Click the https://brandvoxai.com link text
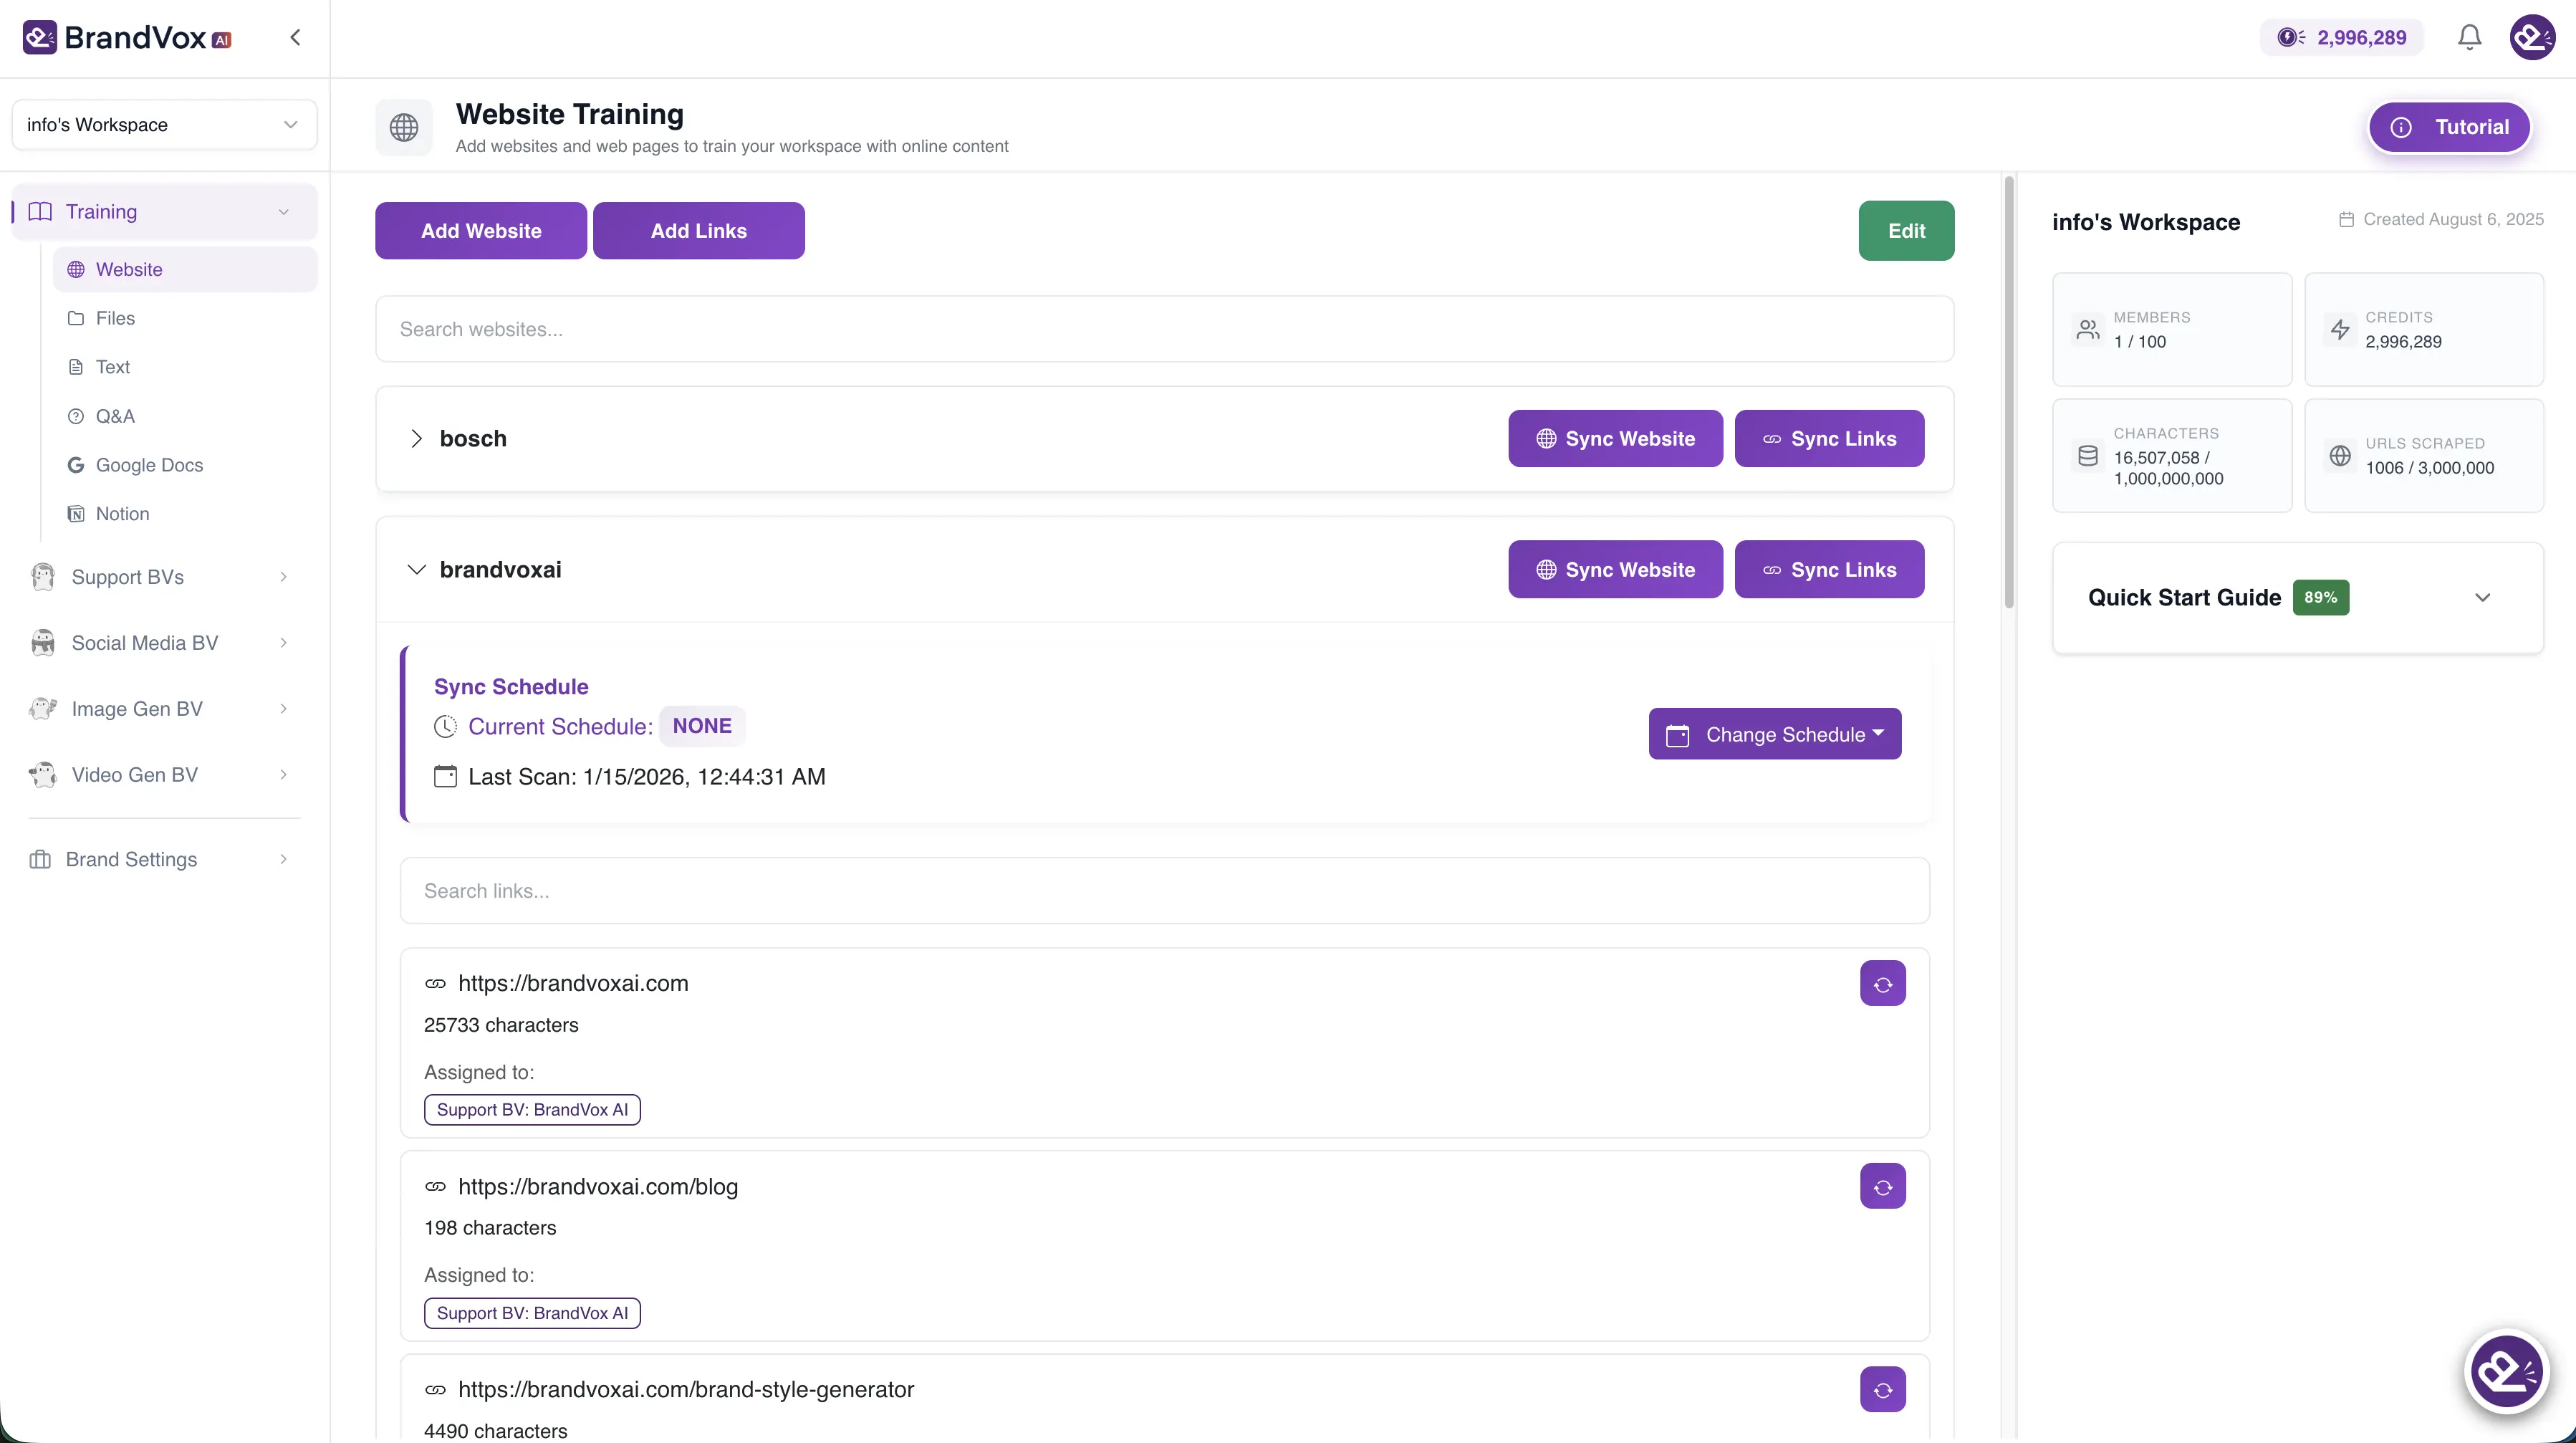The width and height of the screenshot is (2576, 1443). (x=573, y=984)
